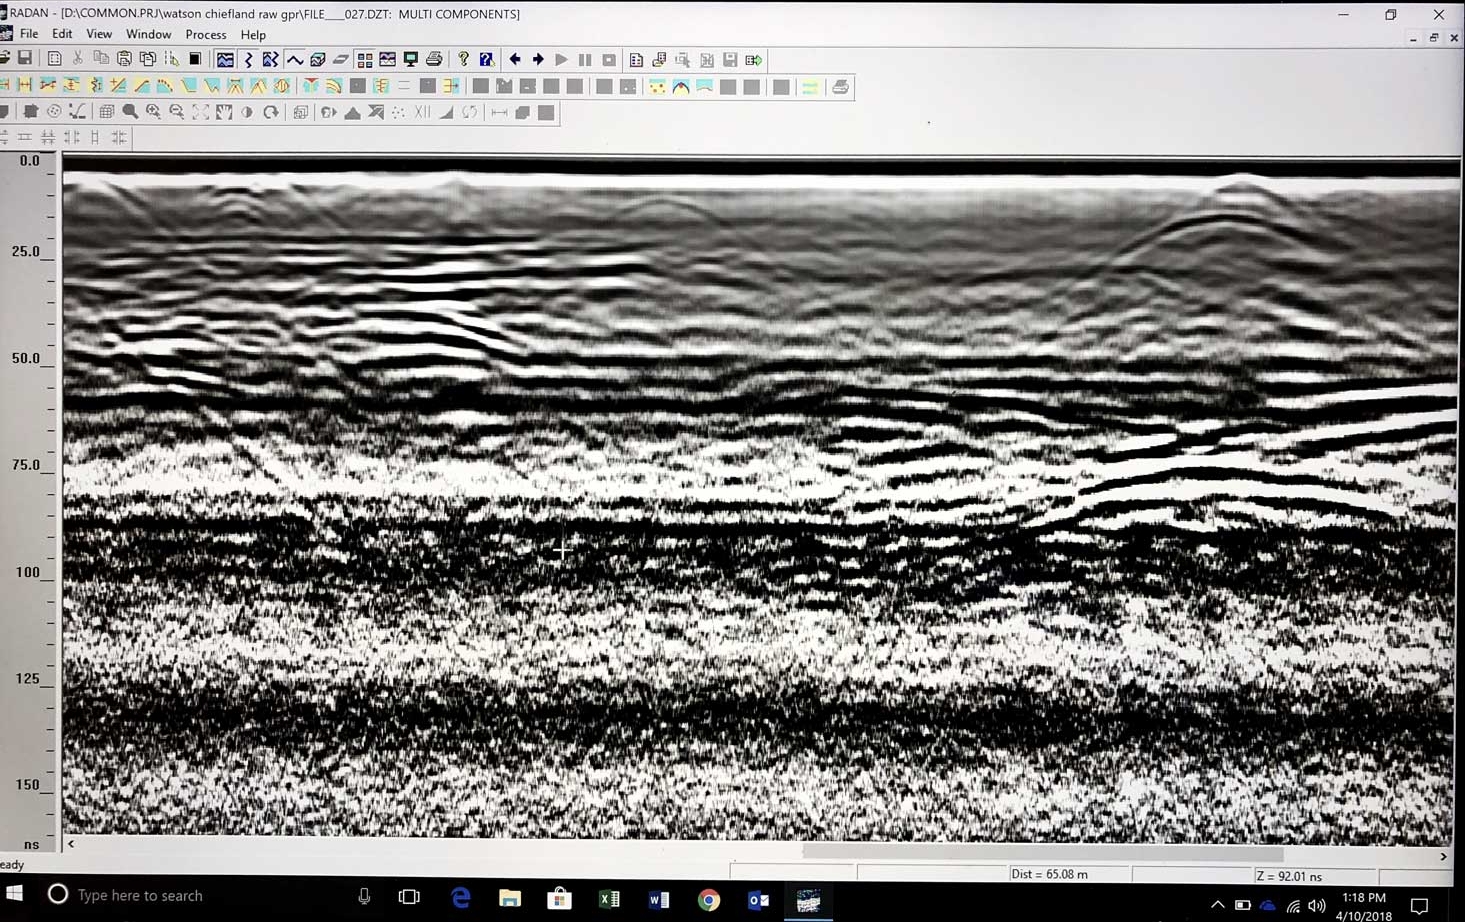This screenshot has width=1465, height=922.
Task: Click the curved rotate arrow icon
Action: point(271,112)
